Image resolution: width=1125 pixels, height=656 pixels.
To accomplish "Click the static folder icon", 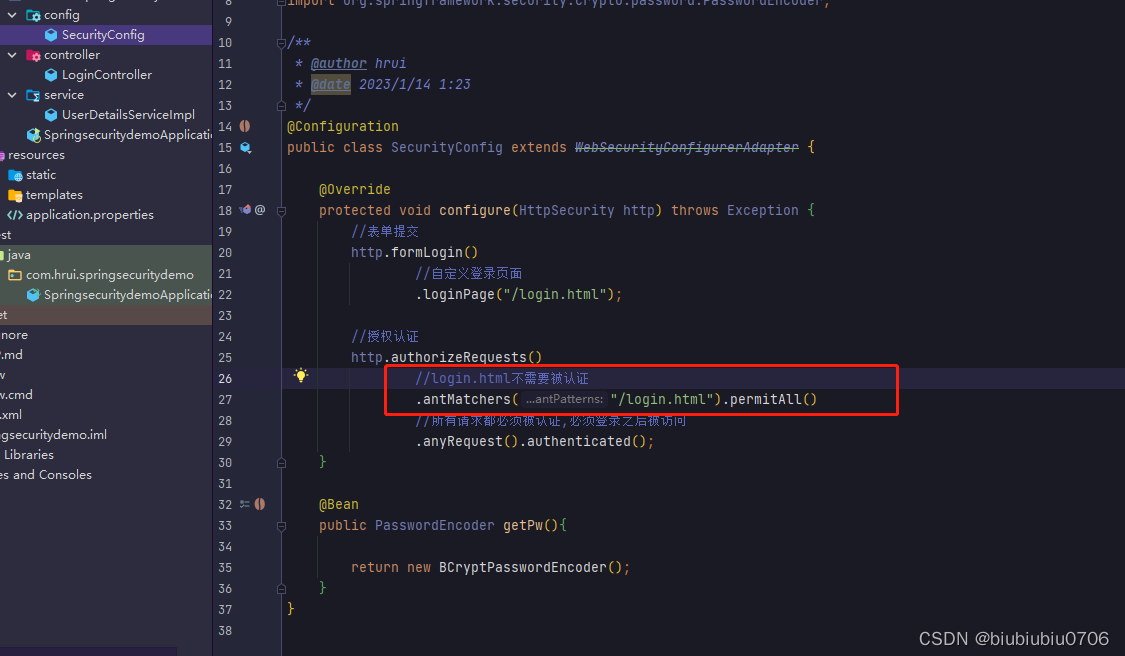I will 15,175.
